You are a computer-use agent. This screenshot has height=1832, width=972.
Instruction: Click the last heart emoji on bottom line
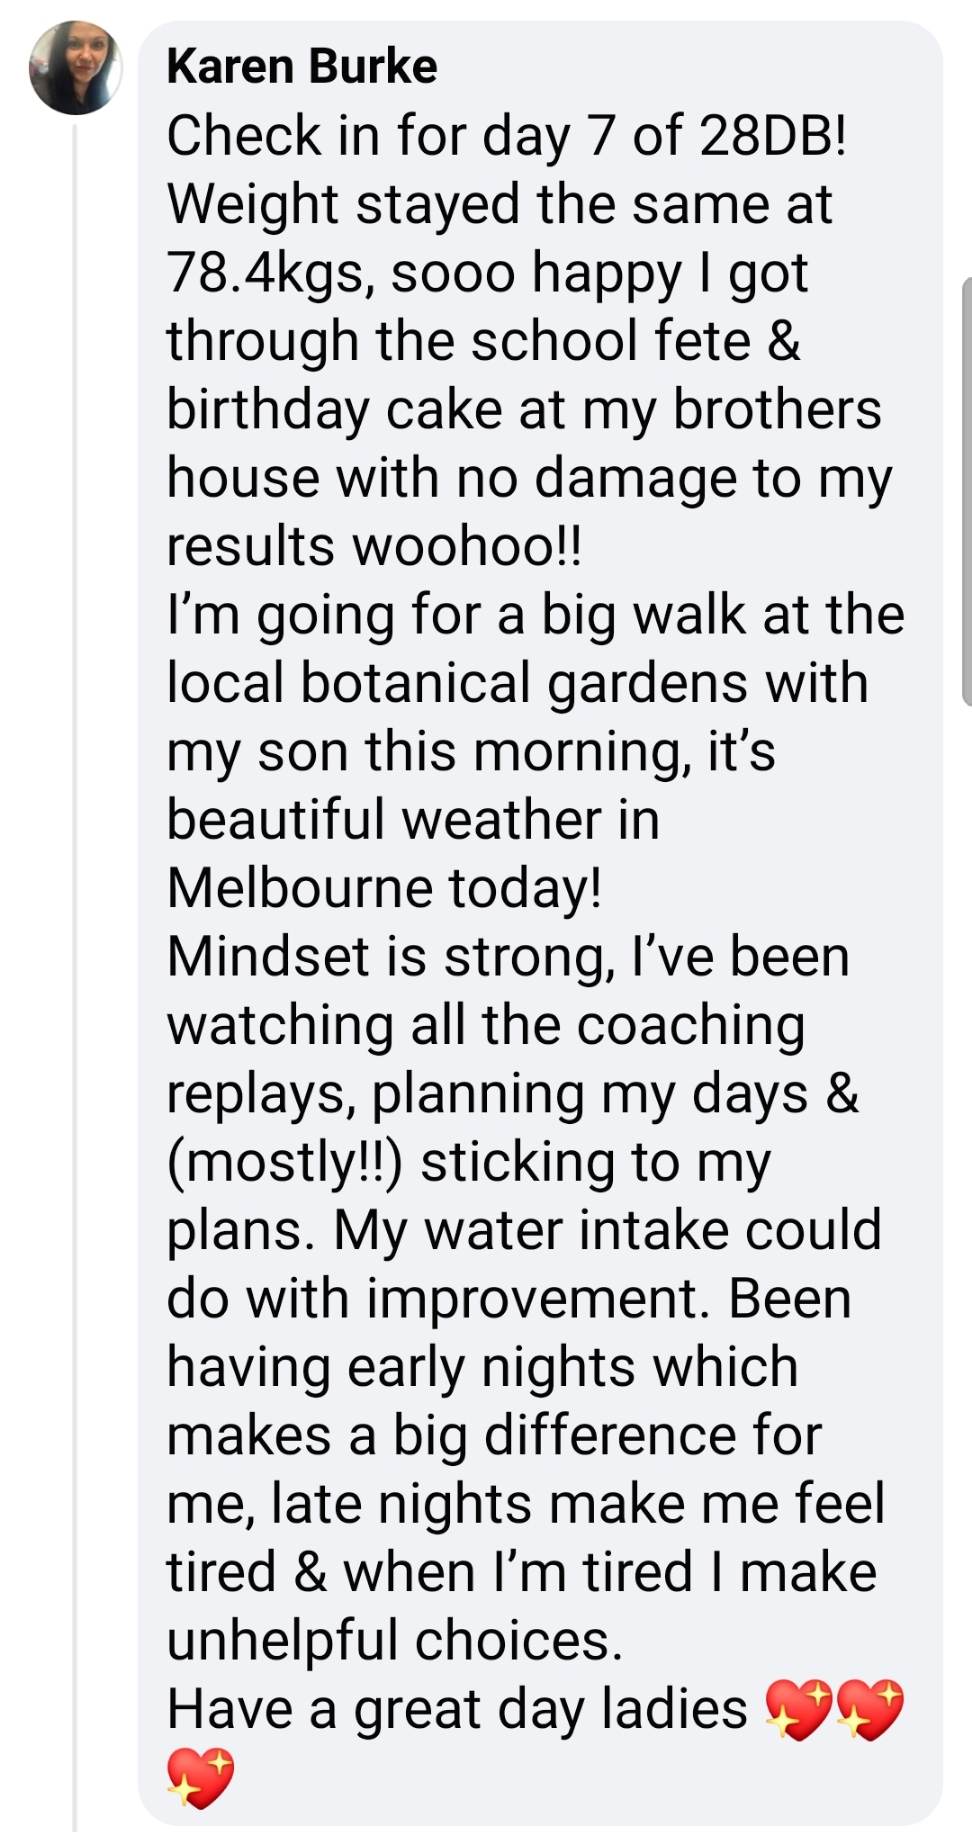[x=200, y=1777]
